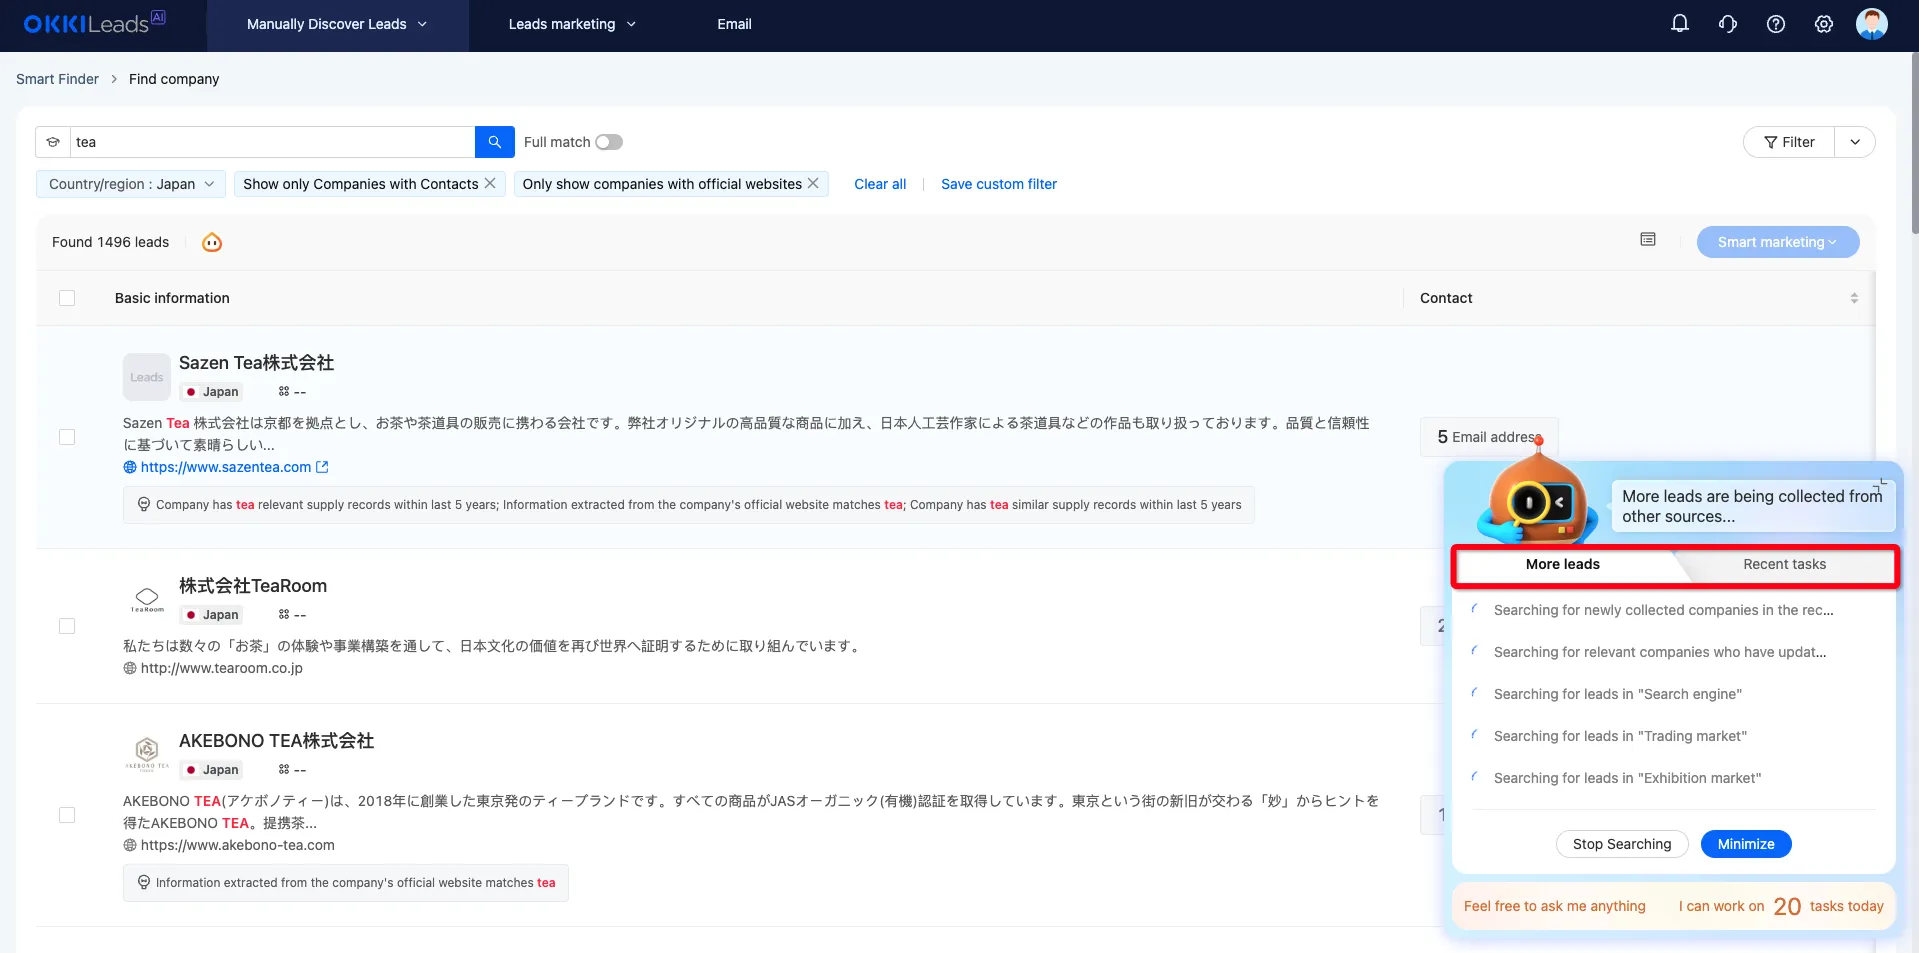Click lightbulb icon in AKEBONO match note
This screenshot has height=953, width=1919.
click(144, 882)
